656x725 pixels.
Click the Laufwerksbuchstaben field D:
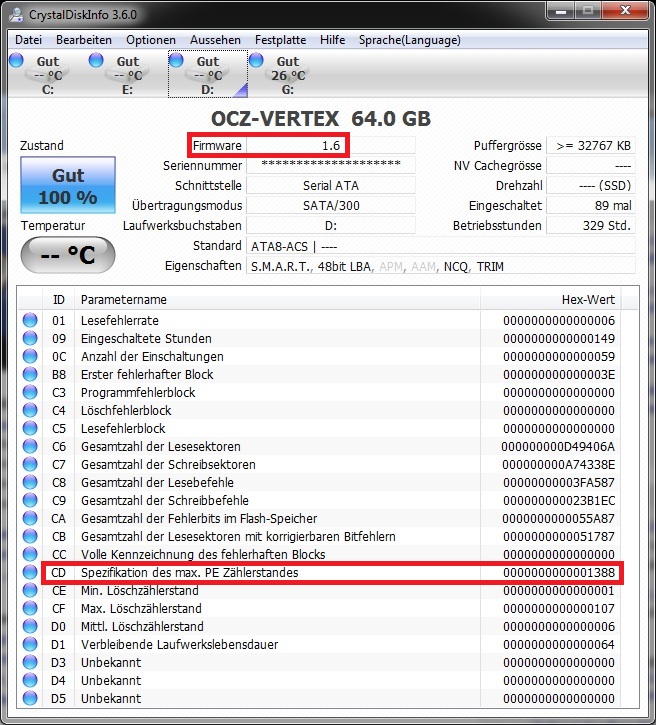coord(331,226)
